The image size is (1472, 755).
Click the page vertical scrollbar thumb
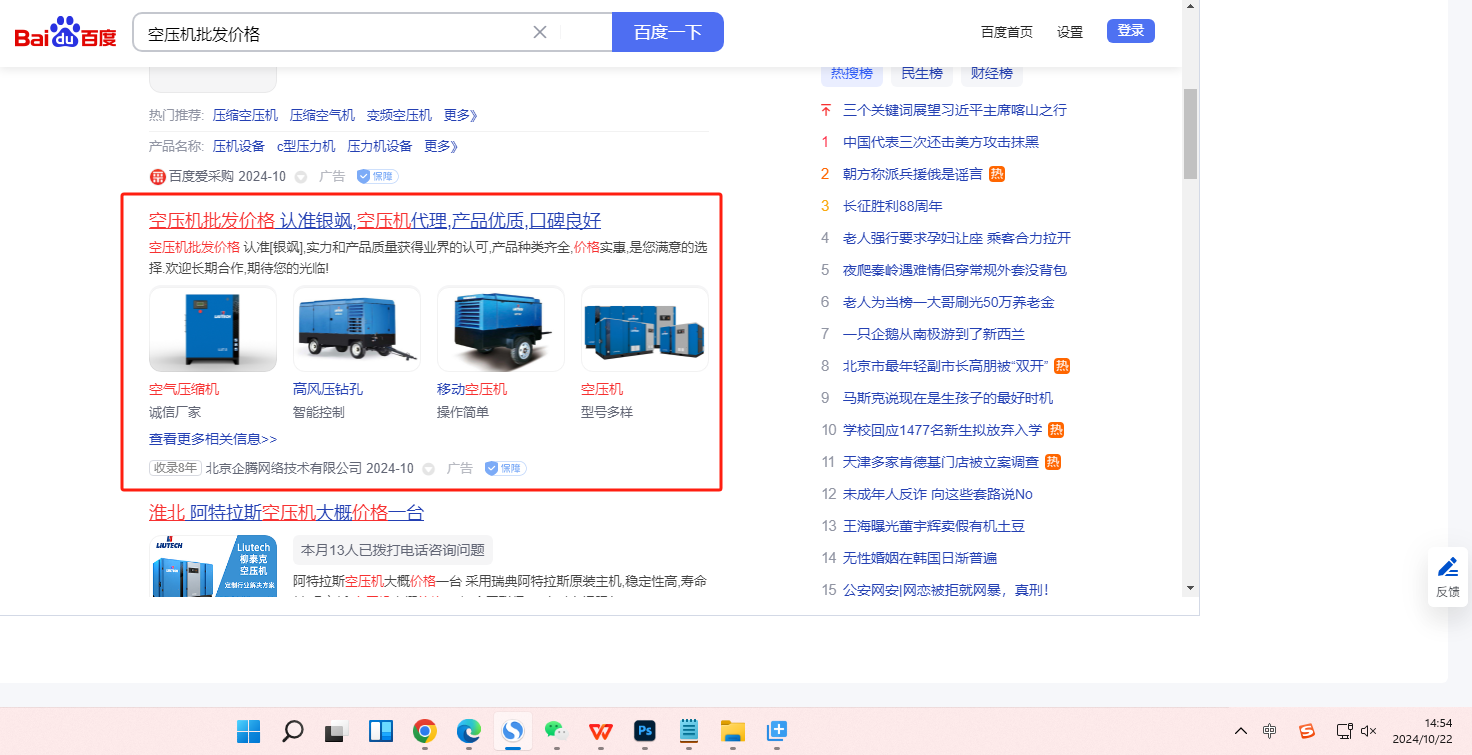[1190, 133]
